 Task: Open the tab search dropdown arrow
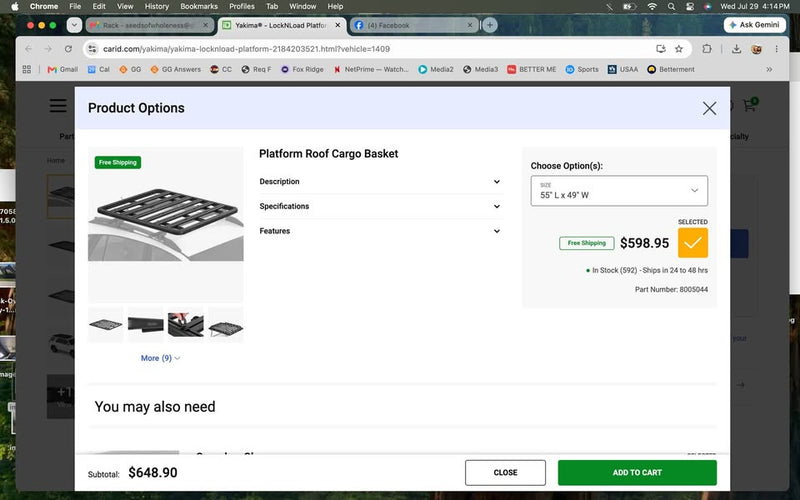pos(74,25)
